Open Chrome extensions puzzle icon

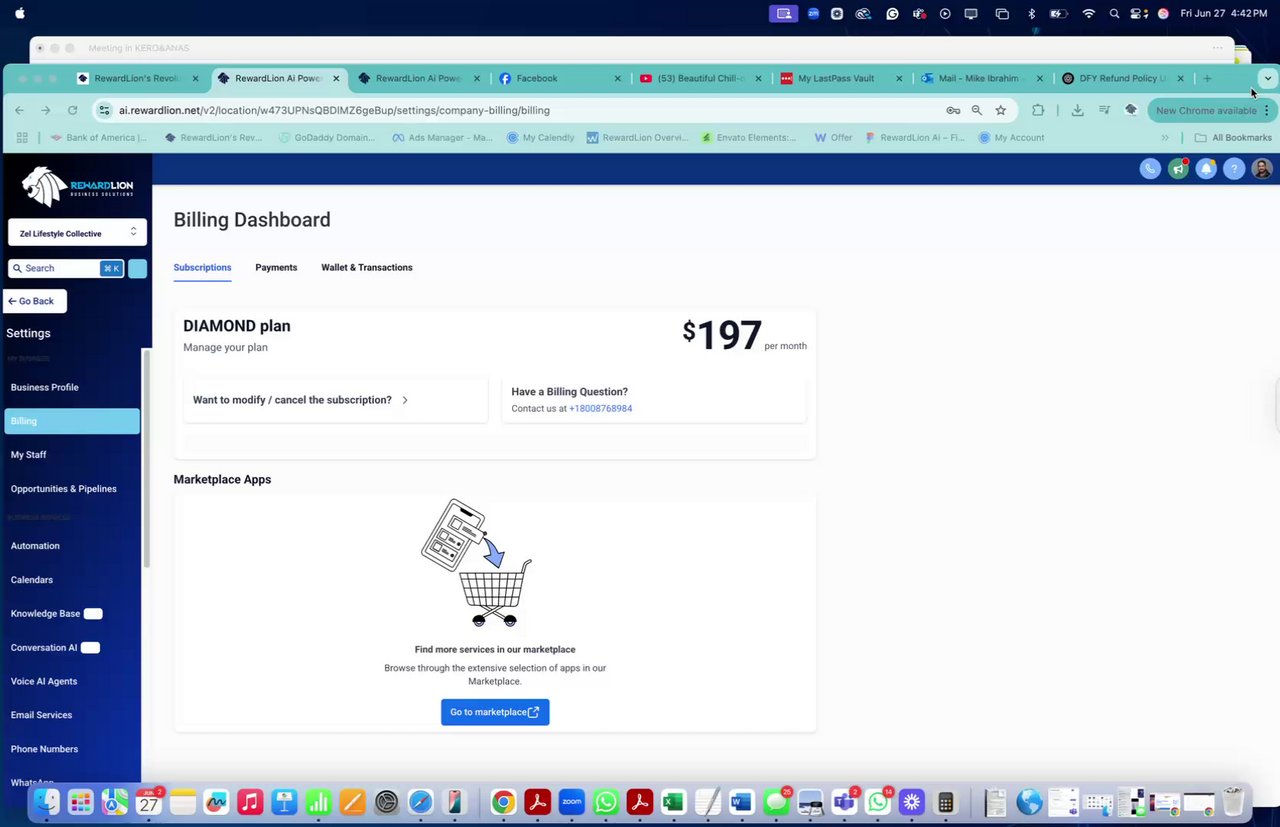pyautogui.click(x=1038, y=110)
